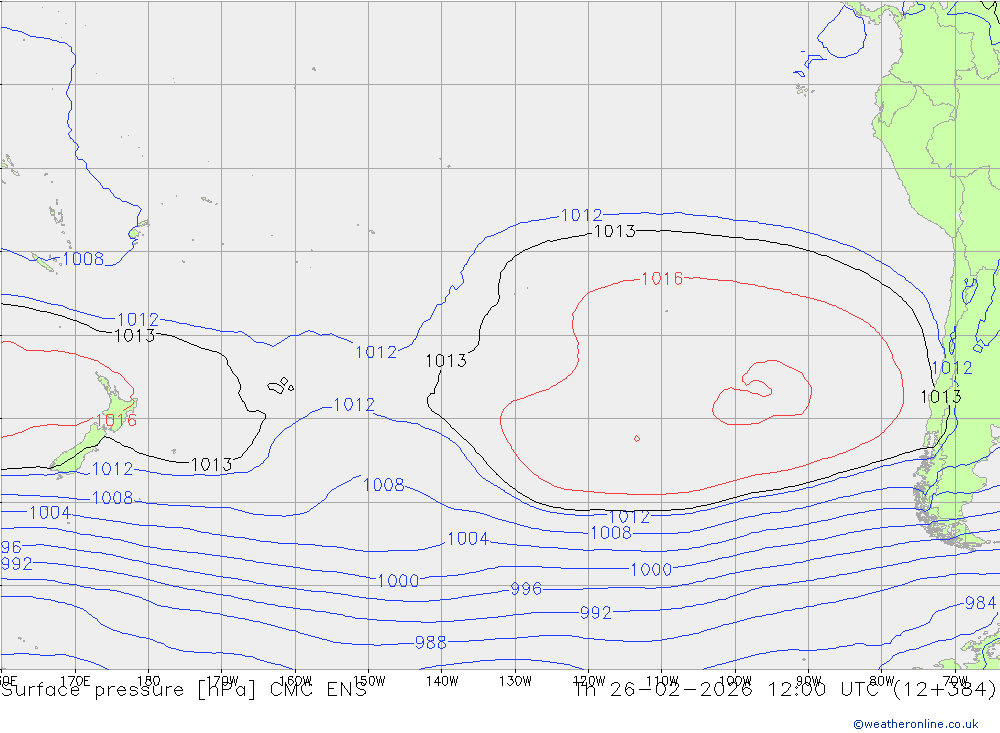Click the 140W longitude axis label

click(x=442, y=681)
